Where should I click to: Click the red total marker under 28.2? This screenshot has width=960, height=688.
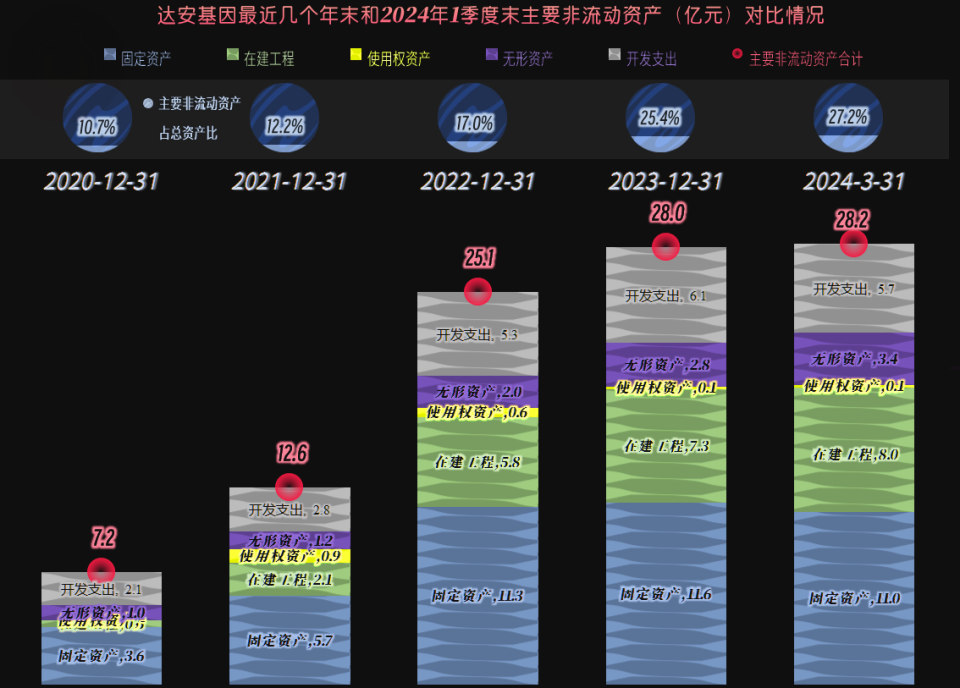click(x=853, y=243)
